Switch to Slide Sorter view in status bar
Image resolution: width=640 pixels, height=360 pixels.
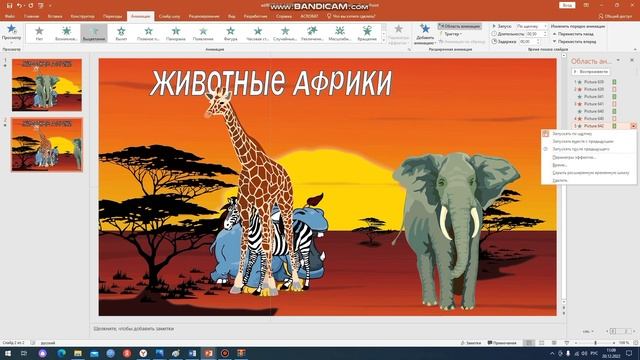pyautogui.click(x=542, y=343)
